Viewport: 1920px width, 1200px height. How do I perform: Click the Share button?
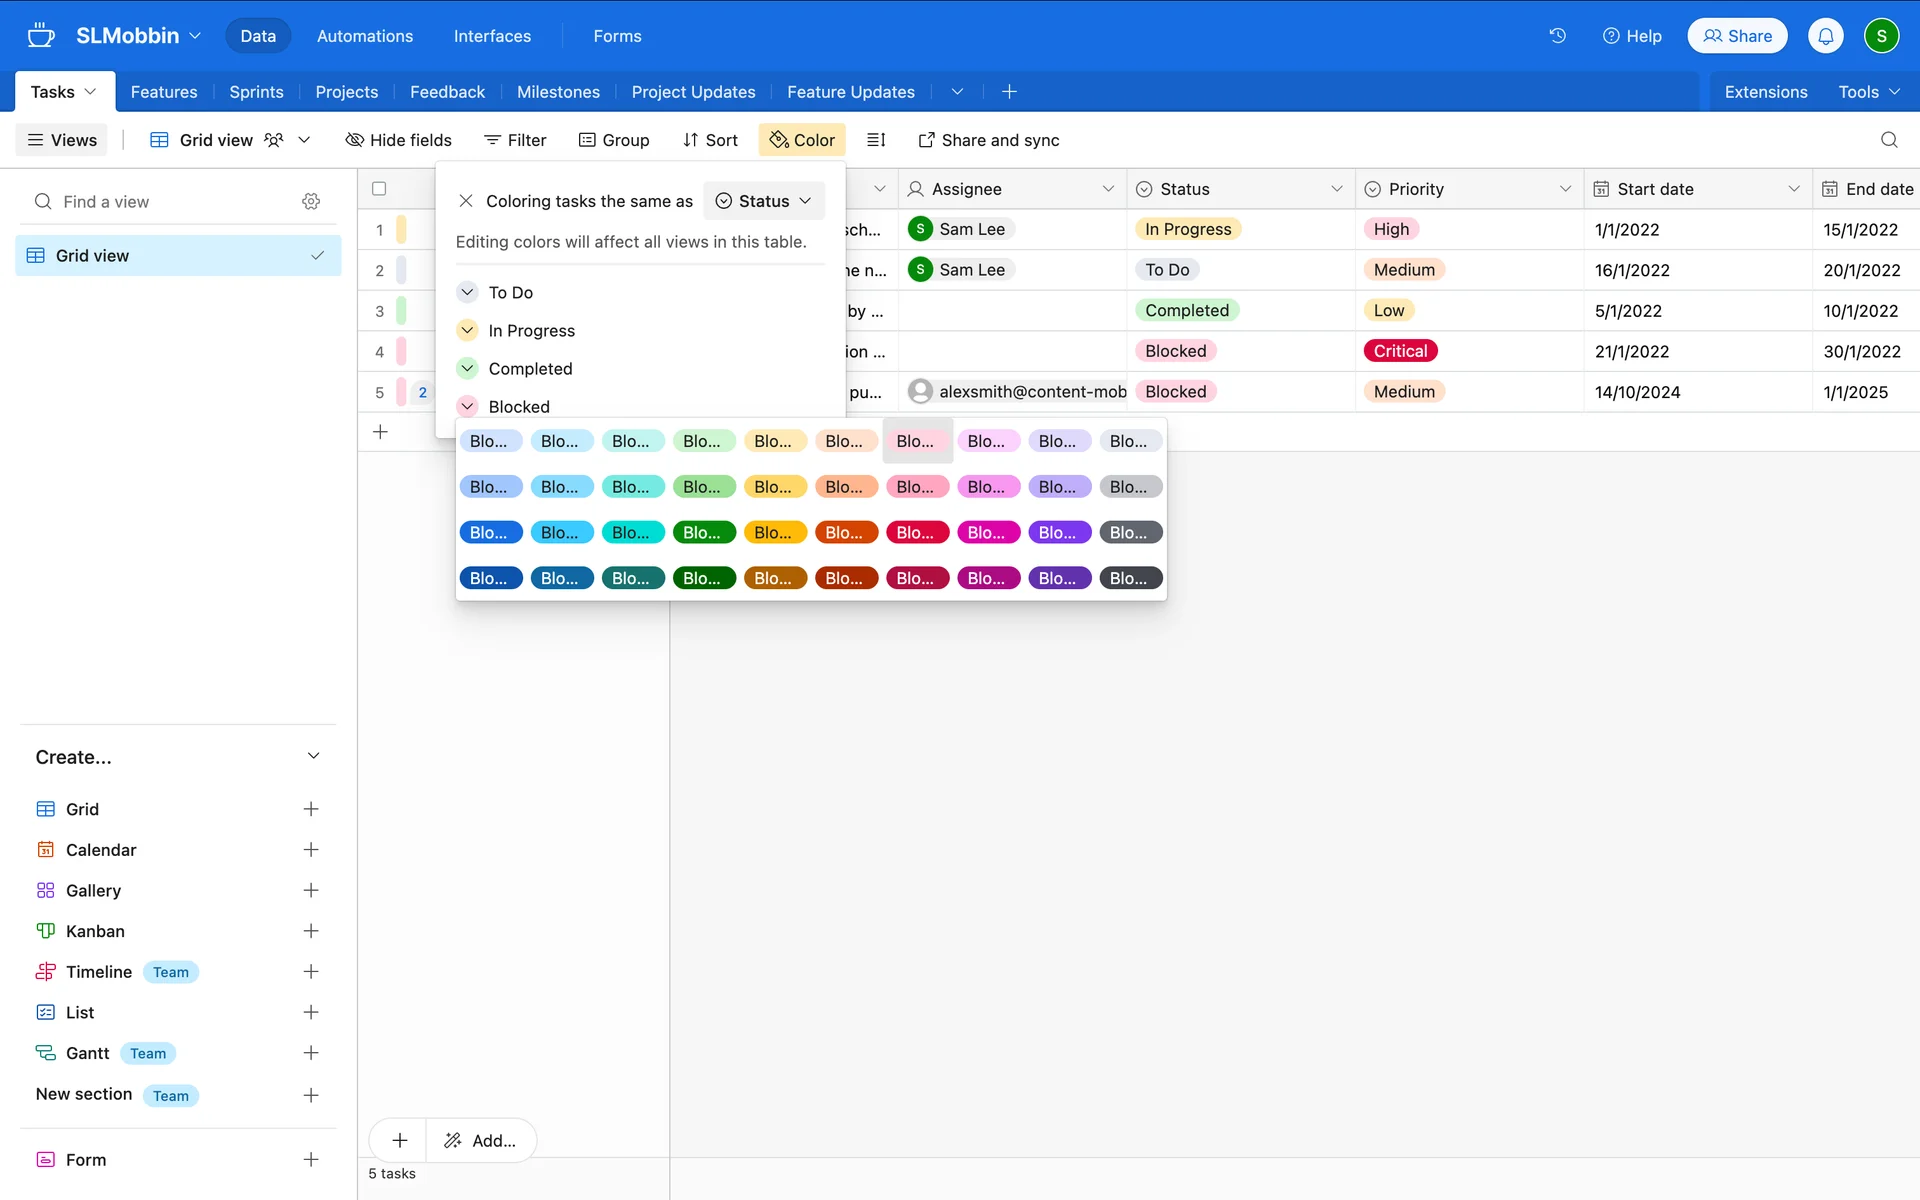click(x=1737, y=36)
